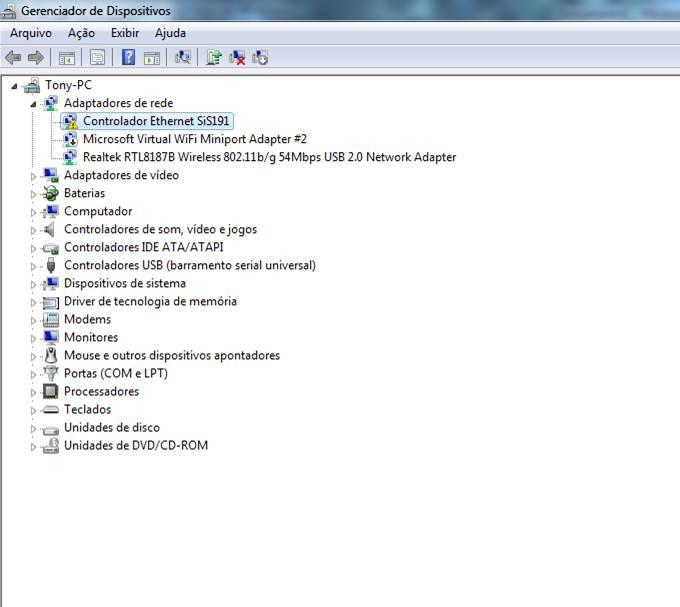Click the blue Help question mark icon
680x607 pixels.
click(128, 57)
